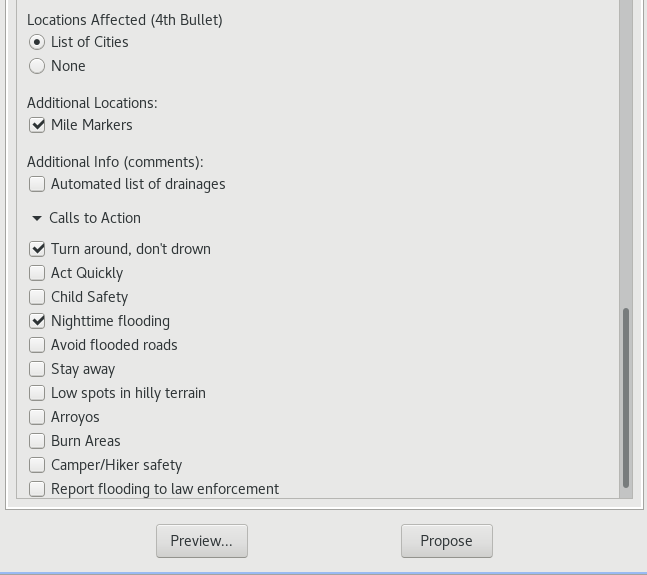
Task: Click the vertical scrollbar thumb
Action: pos(626,398)
